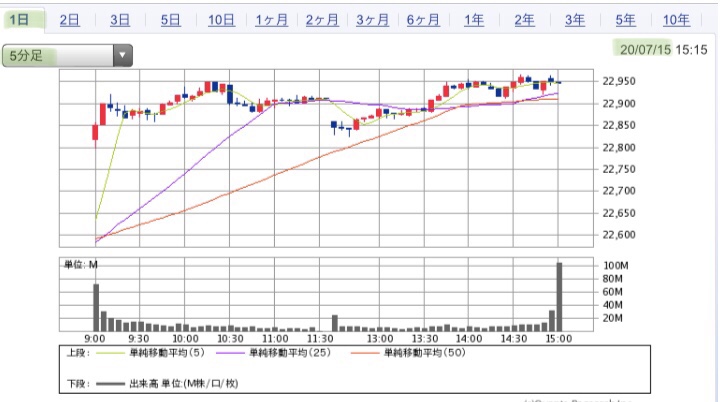
Task: Click the gray bar swatch for 出来高
Action: pyautogui.click(x=110, y=384)
